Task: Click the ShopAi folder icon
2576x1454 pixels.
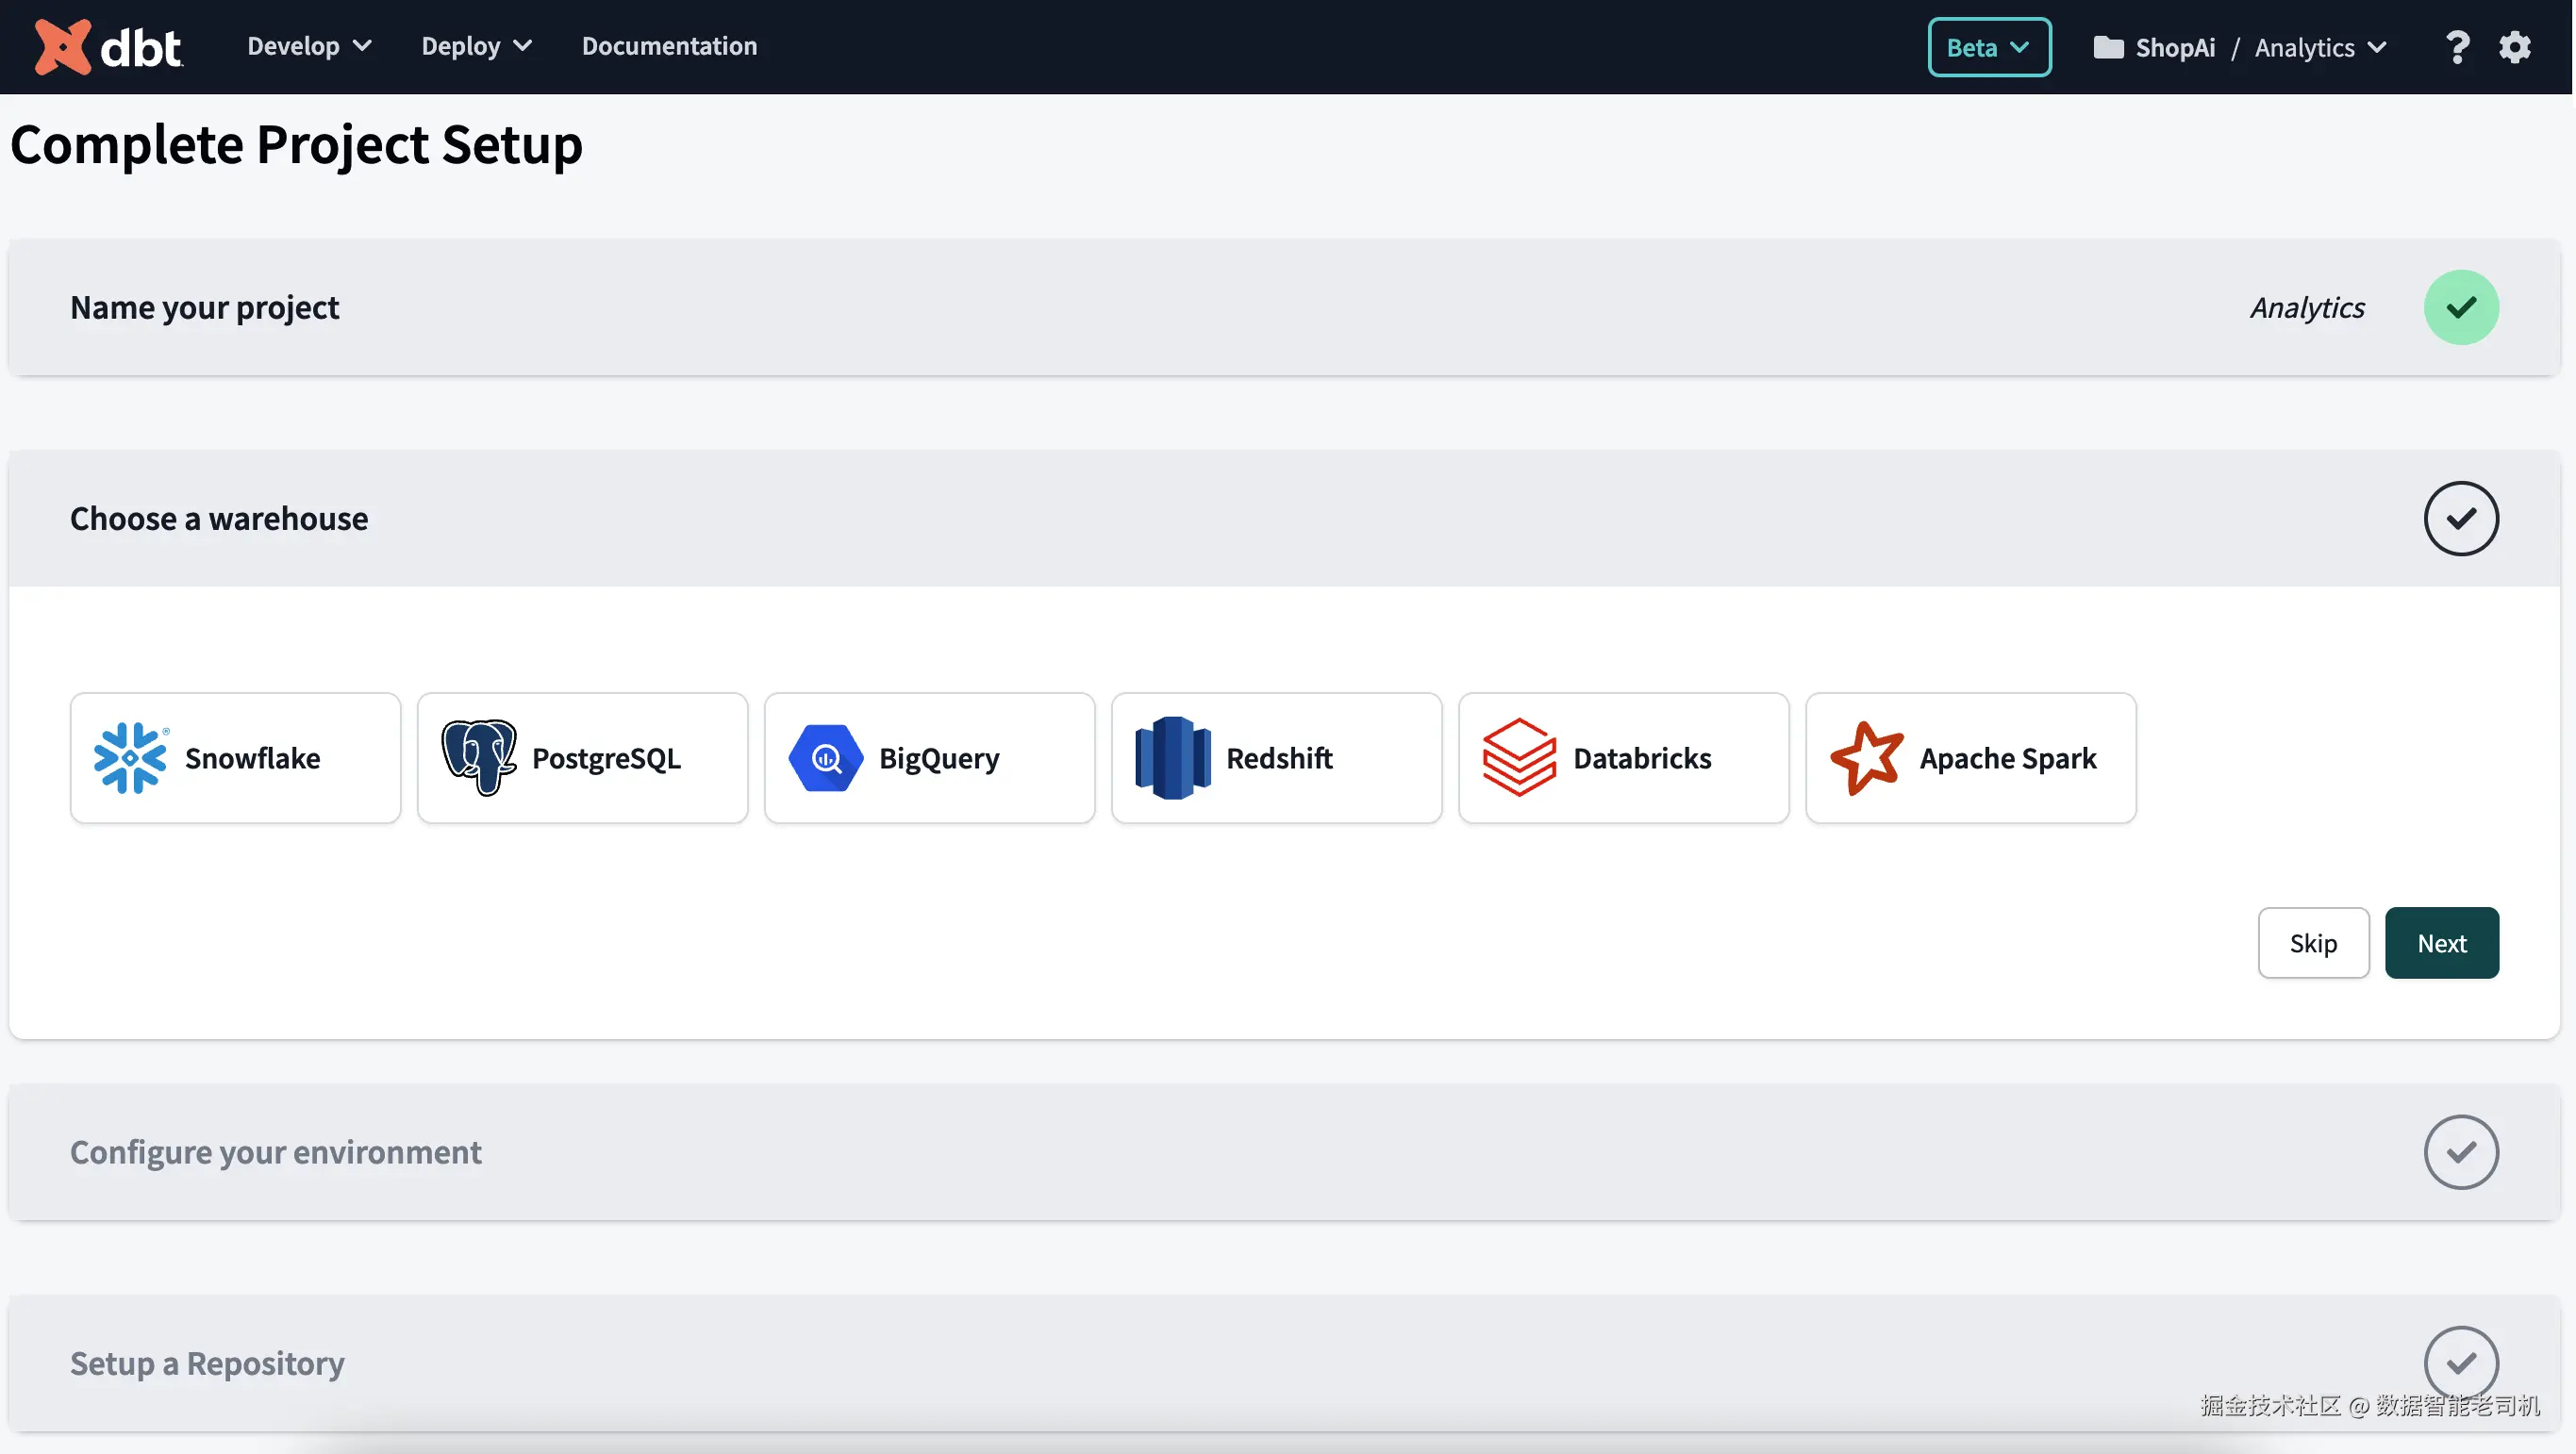Action: (x=2108, y=47)
